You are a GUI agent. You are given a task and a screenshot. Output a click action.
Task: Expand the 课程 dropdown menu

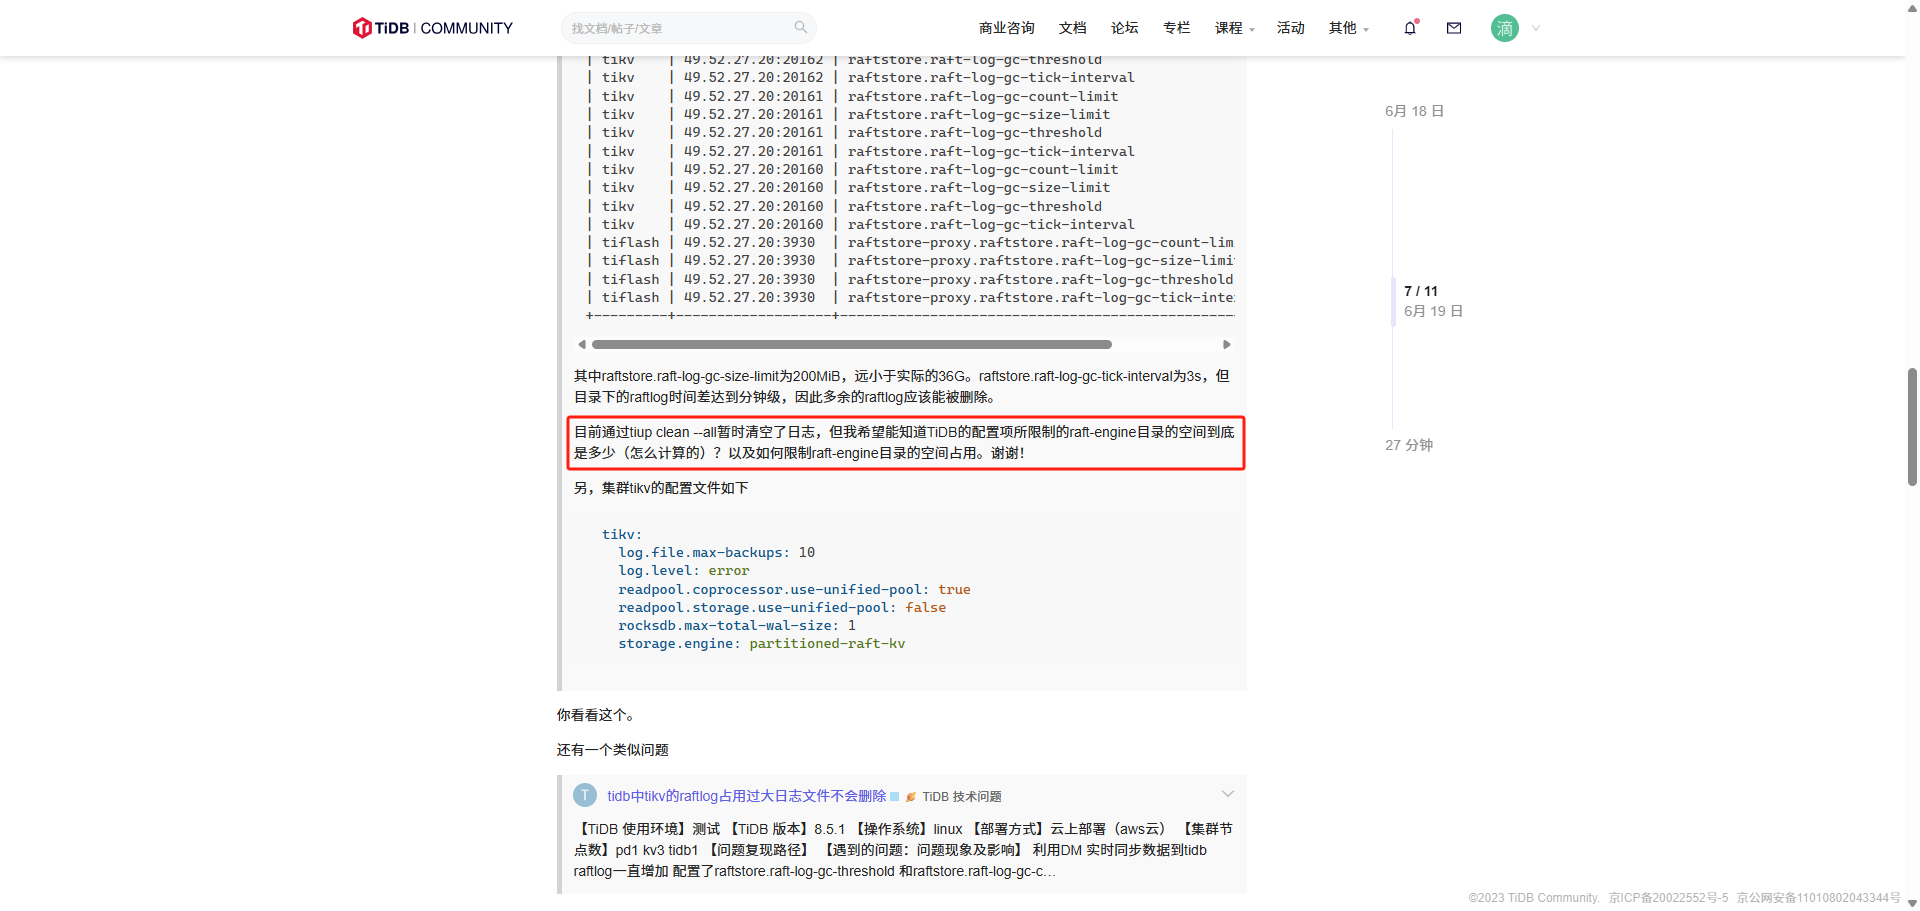(x=1234, y=28)
